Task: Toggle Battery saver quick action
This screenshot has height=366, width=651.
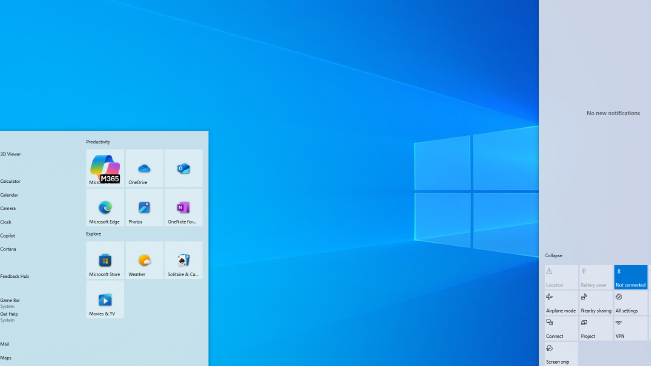Action: [596, 277]
